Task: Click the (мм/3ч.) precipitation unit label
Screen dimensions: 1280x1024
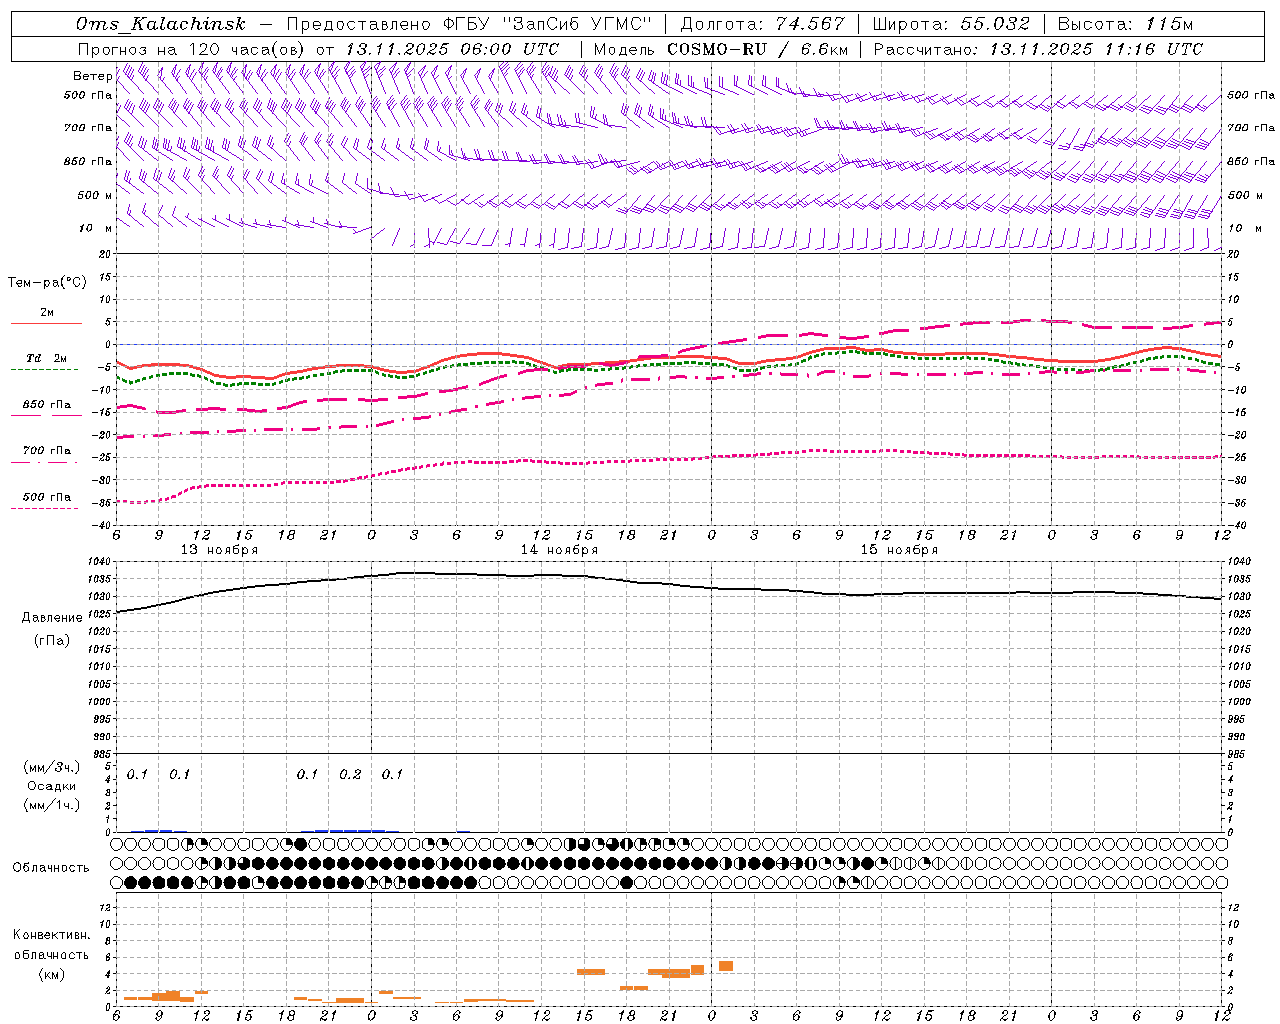Action: click(x=52, y=768)
